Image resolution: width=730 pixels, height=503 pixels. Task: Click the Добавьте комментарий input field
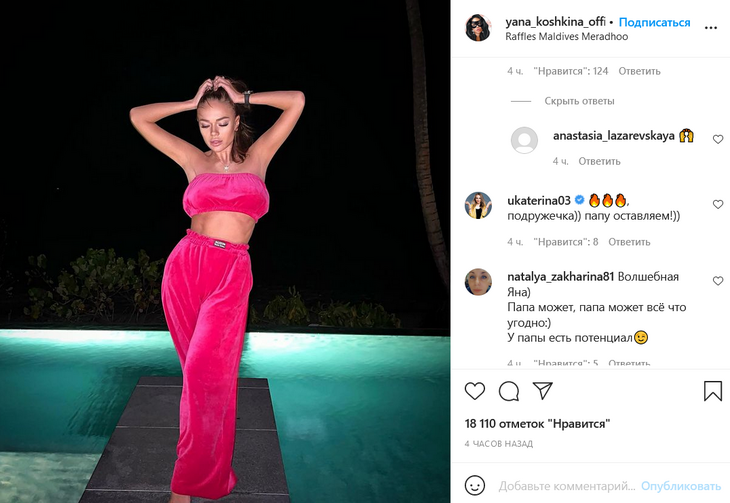pos(567,486)
